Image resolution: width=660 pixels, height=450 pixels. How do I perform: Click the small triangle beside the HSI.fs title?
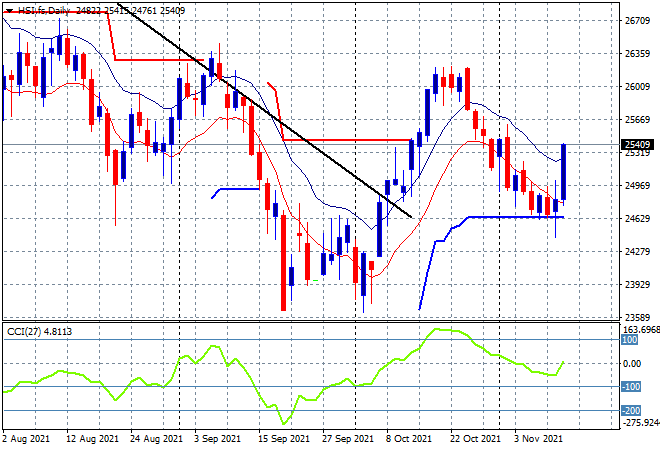pos(9,11)
